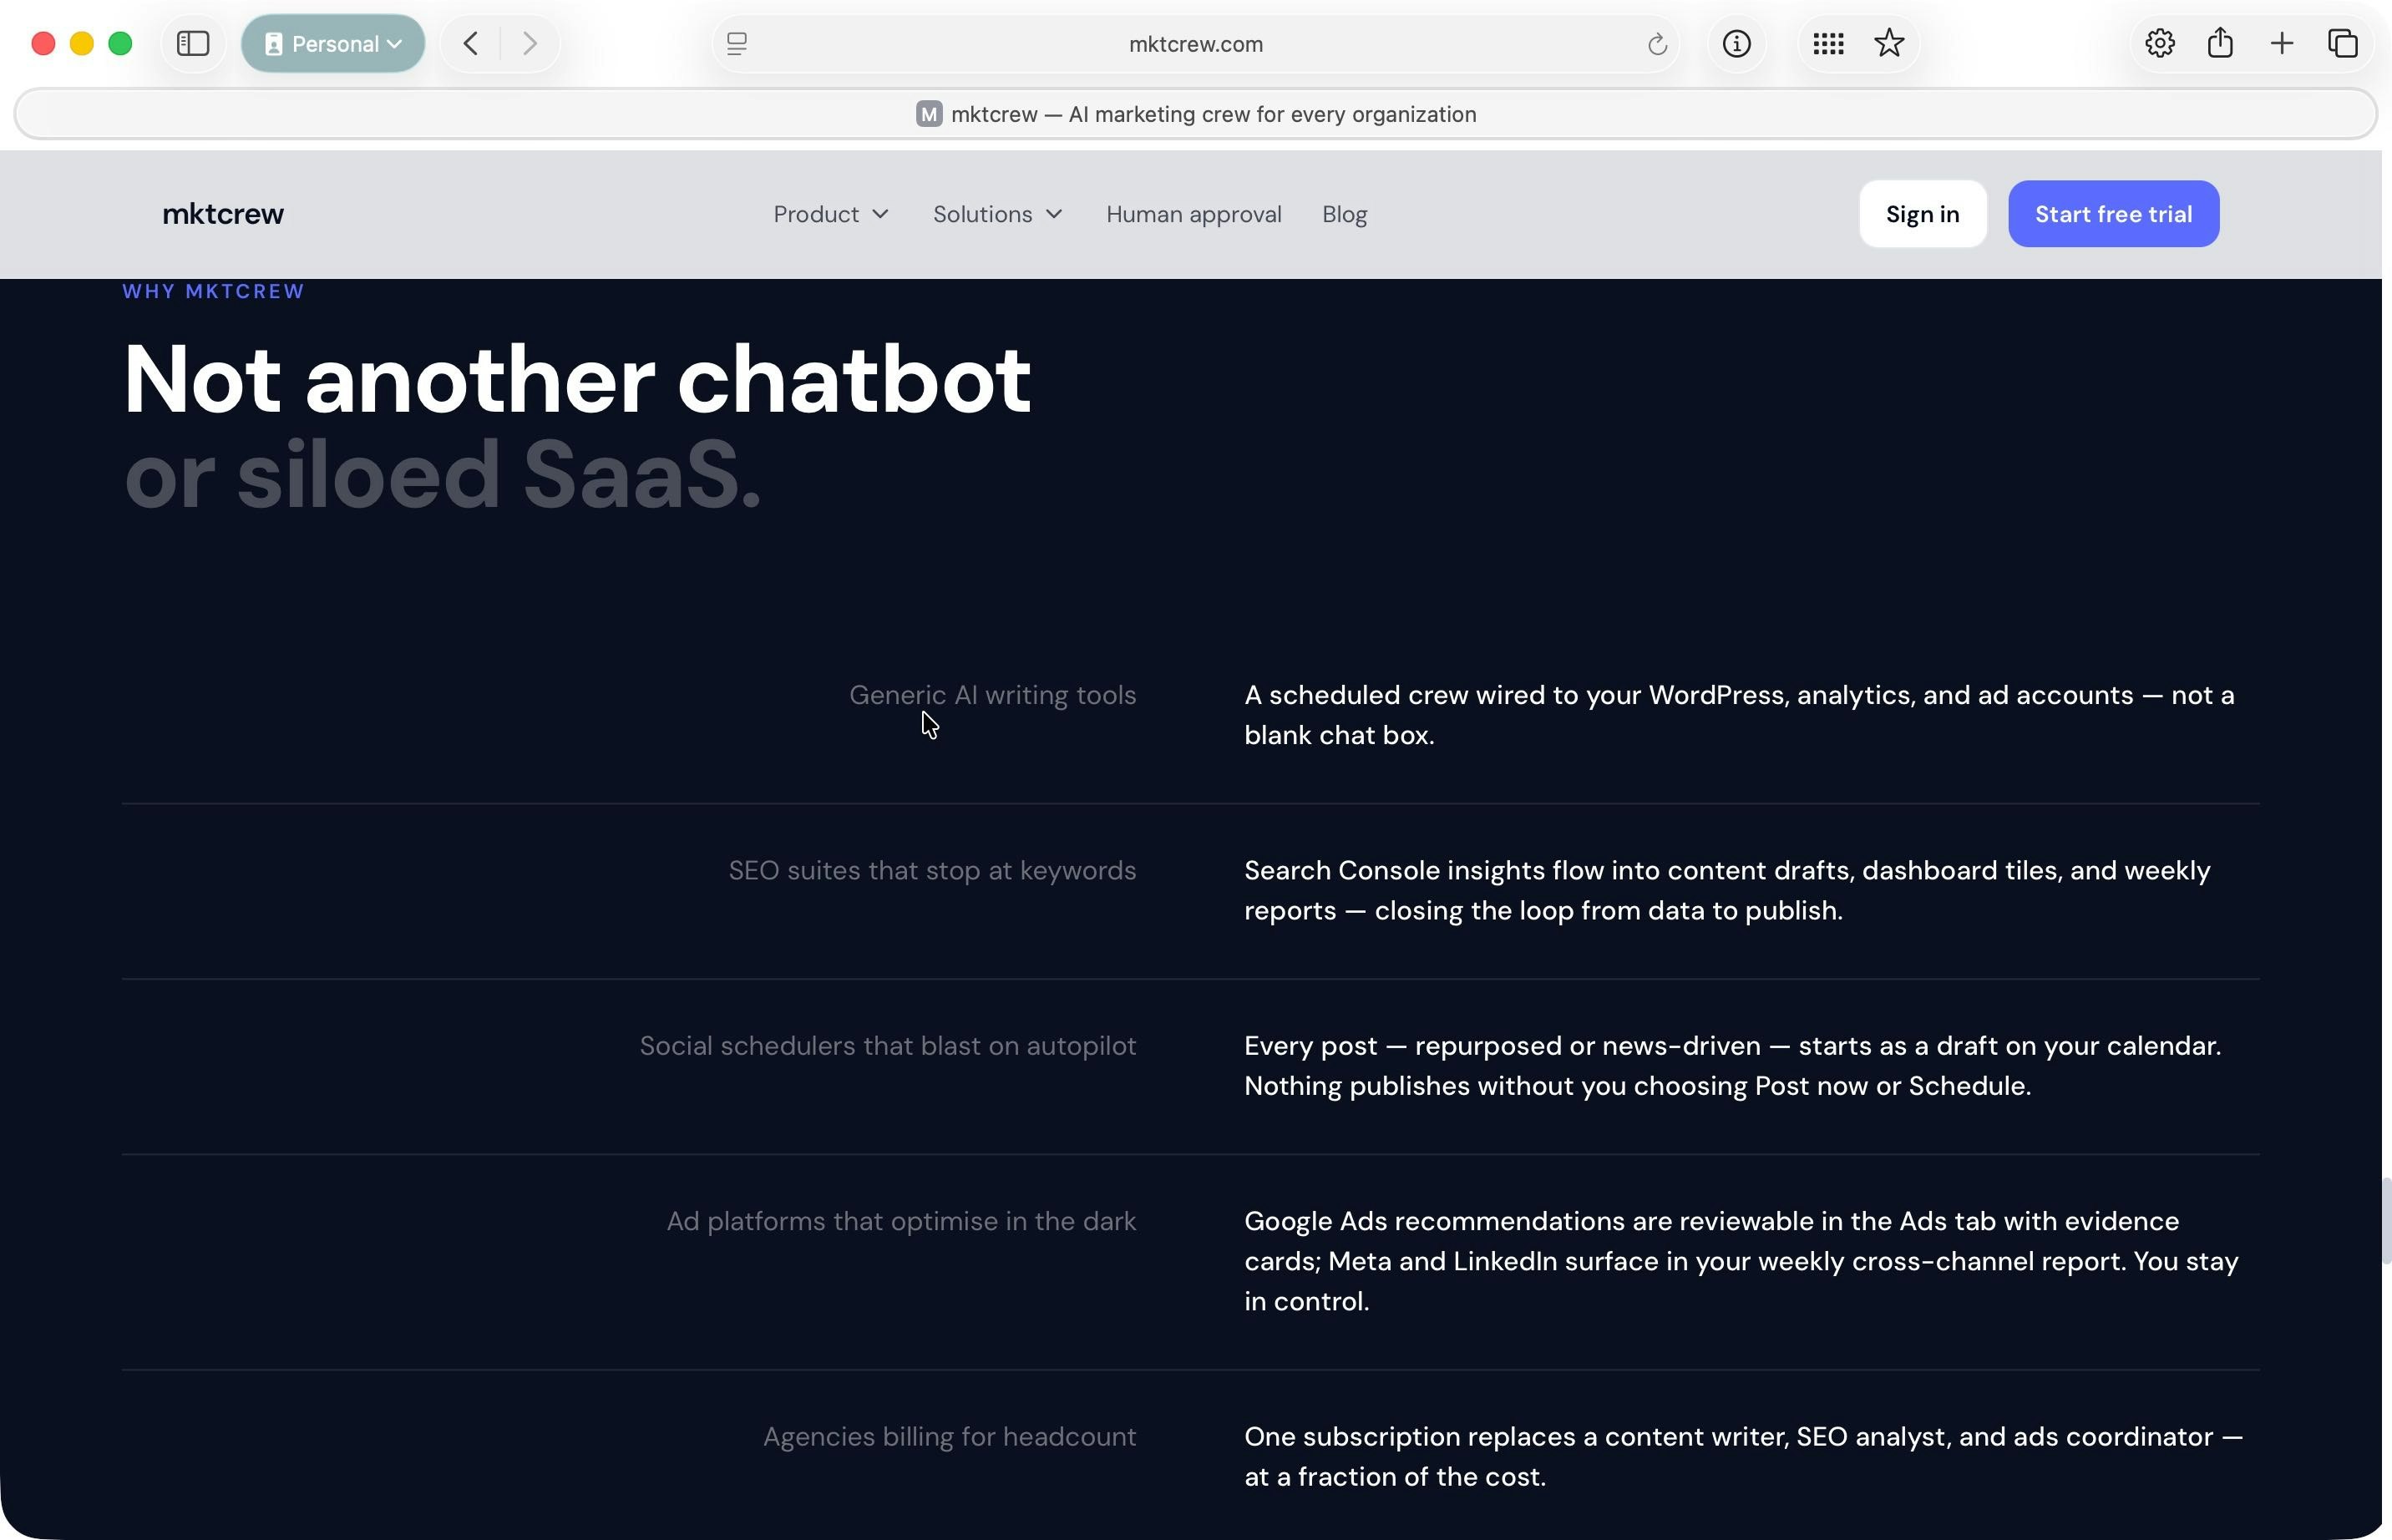Open the site info circle icon
2392x1540 pixels.
(1737, 44)
